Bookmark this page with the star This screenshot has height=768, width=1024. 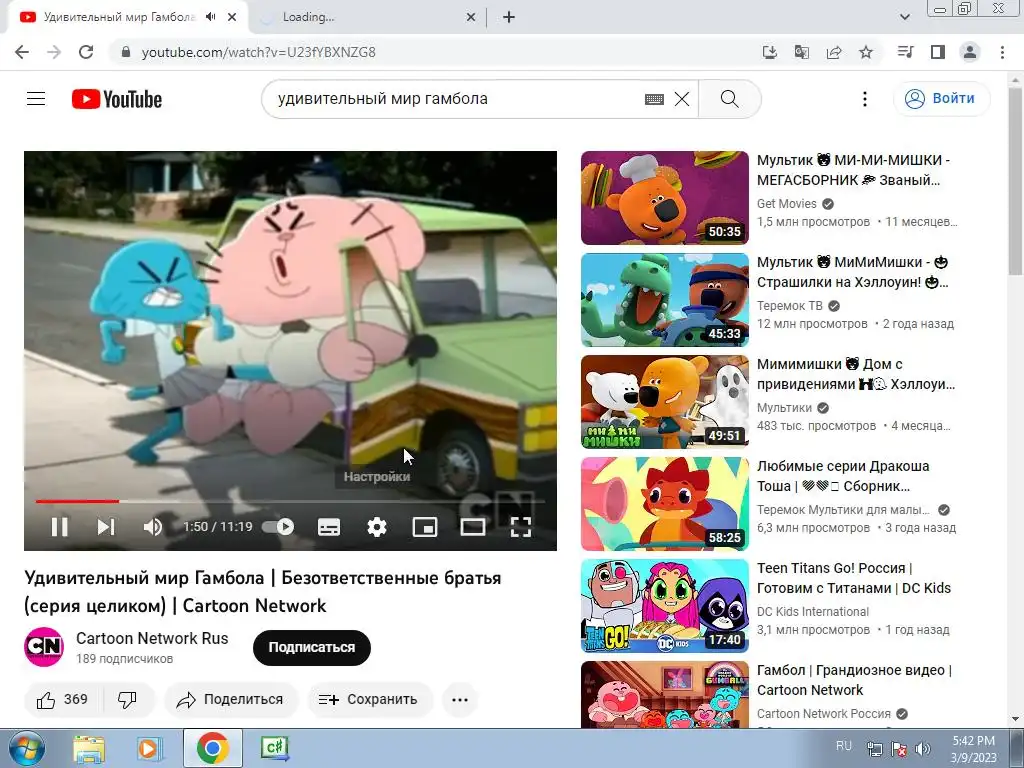coord(866,52)
